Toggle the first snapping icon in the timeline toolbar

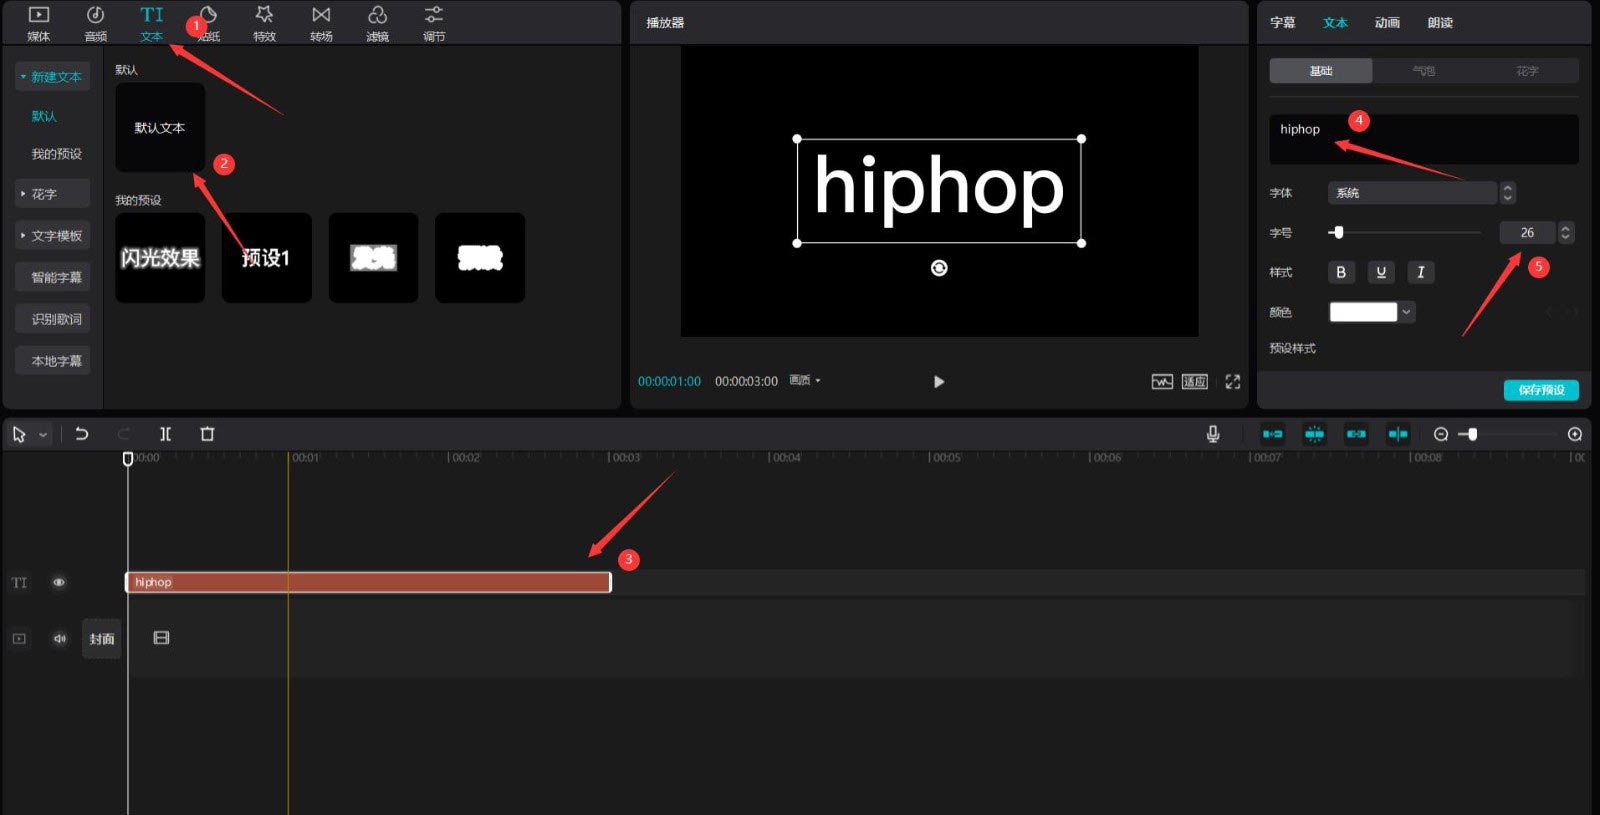tap(1272, 434)
